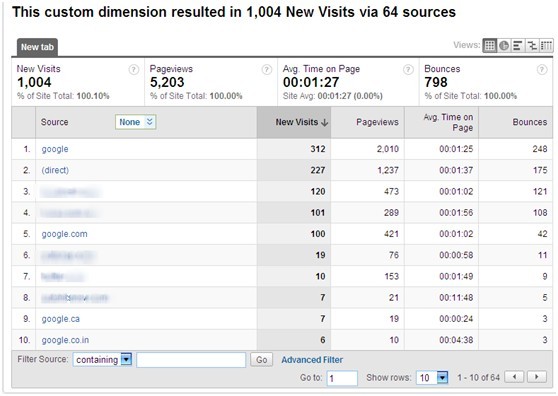Open the Advanced Filter link
This screenshot has height=396, width=558.
coord(312,360)
